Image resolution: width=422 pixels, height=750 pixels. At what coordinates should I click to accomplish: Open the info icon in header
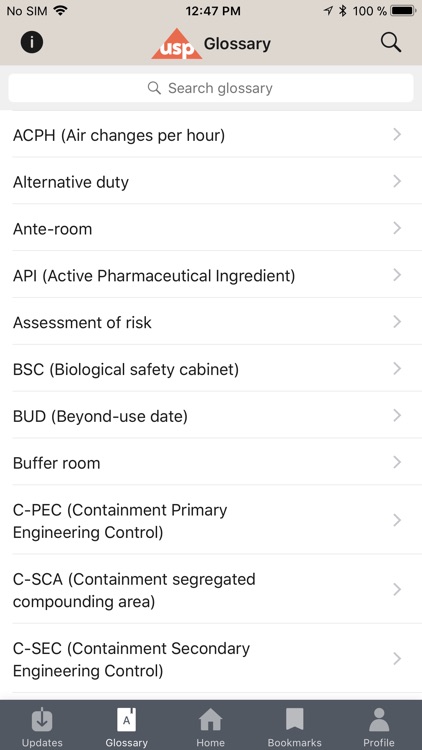tap(32, 43)
